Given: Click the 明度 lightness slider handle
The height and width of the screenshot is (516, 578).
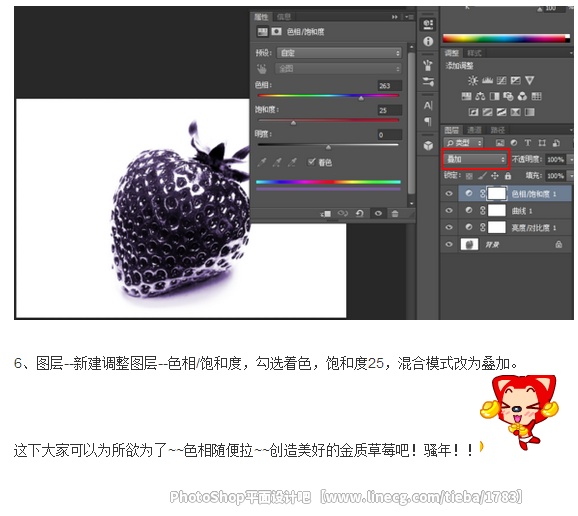Looking at the screenshot, I should (x=328, y=147).
